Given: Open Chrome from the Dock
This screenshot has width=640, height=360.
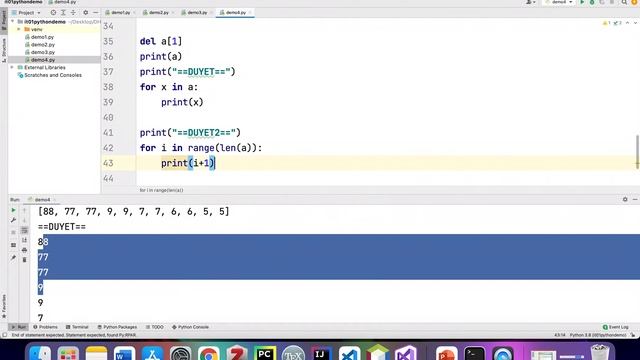Looking at the screenshot, I should click(209, 353).
